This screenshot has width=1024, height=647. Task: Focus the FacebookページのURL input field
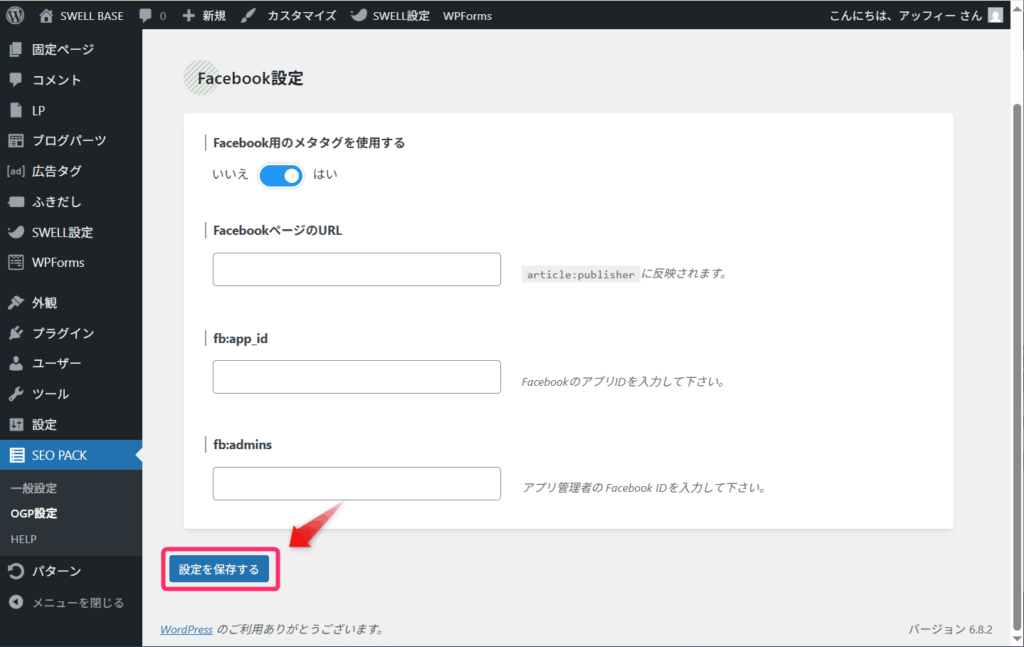coord(357,269)
